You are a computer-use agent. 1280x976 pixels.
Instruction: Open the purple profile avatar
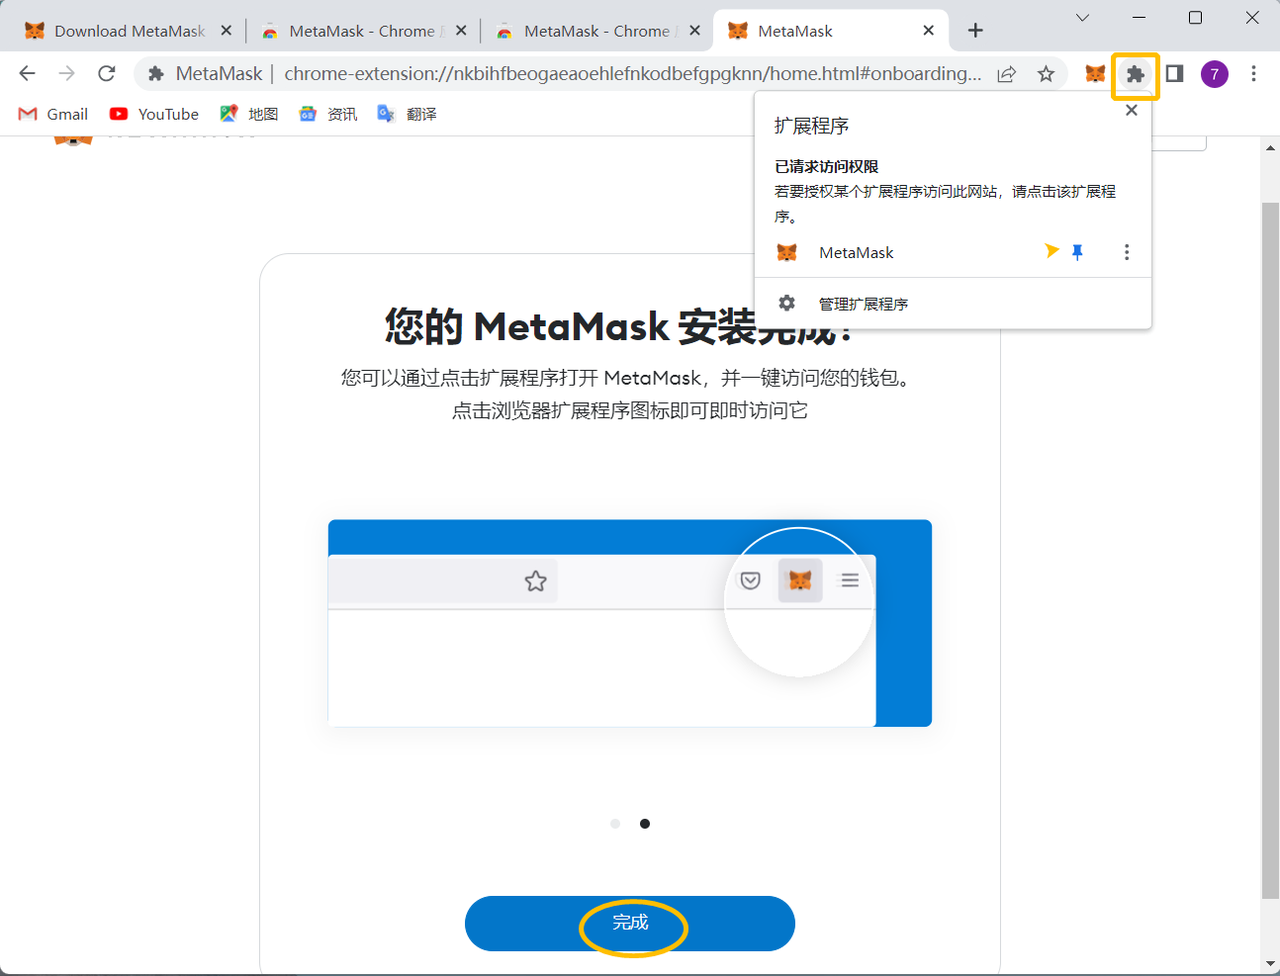(1214, 74)
